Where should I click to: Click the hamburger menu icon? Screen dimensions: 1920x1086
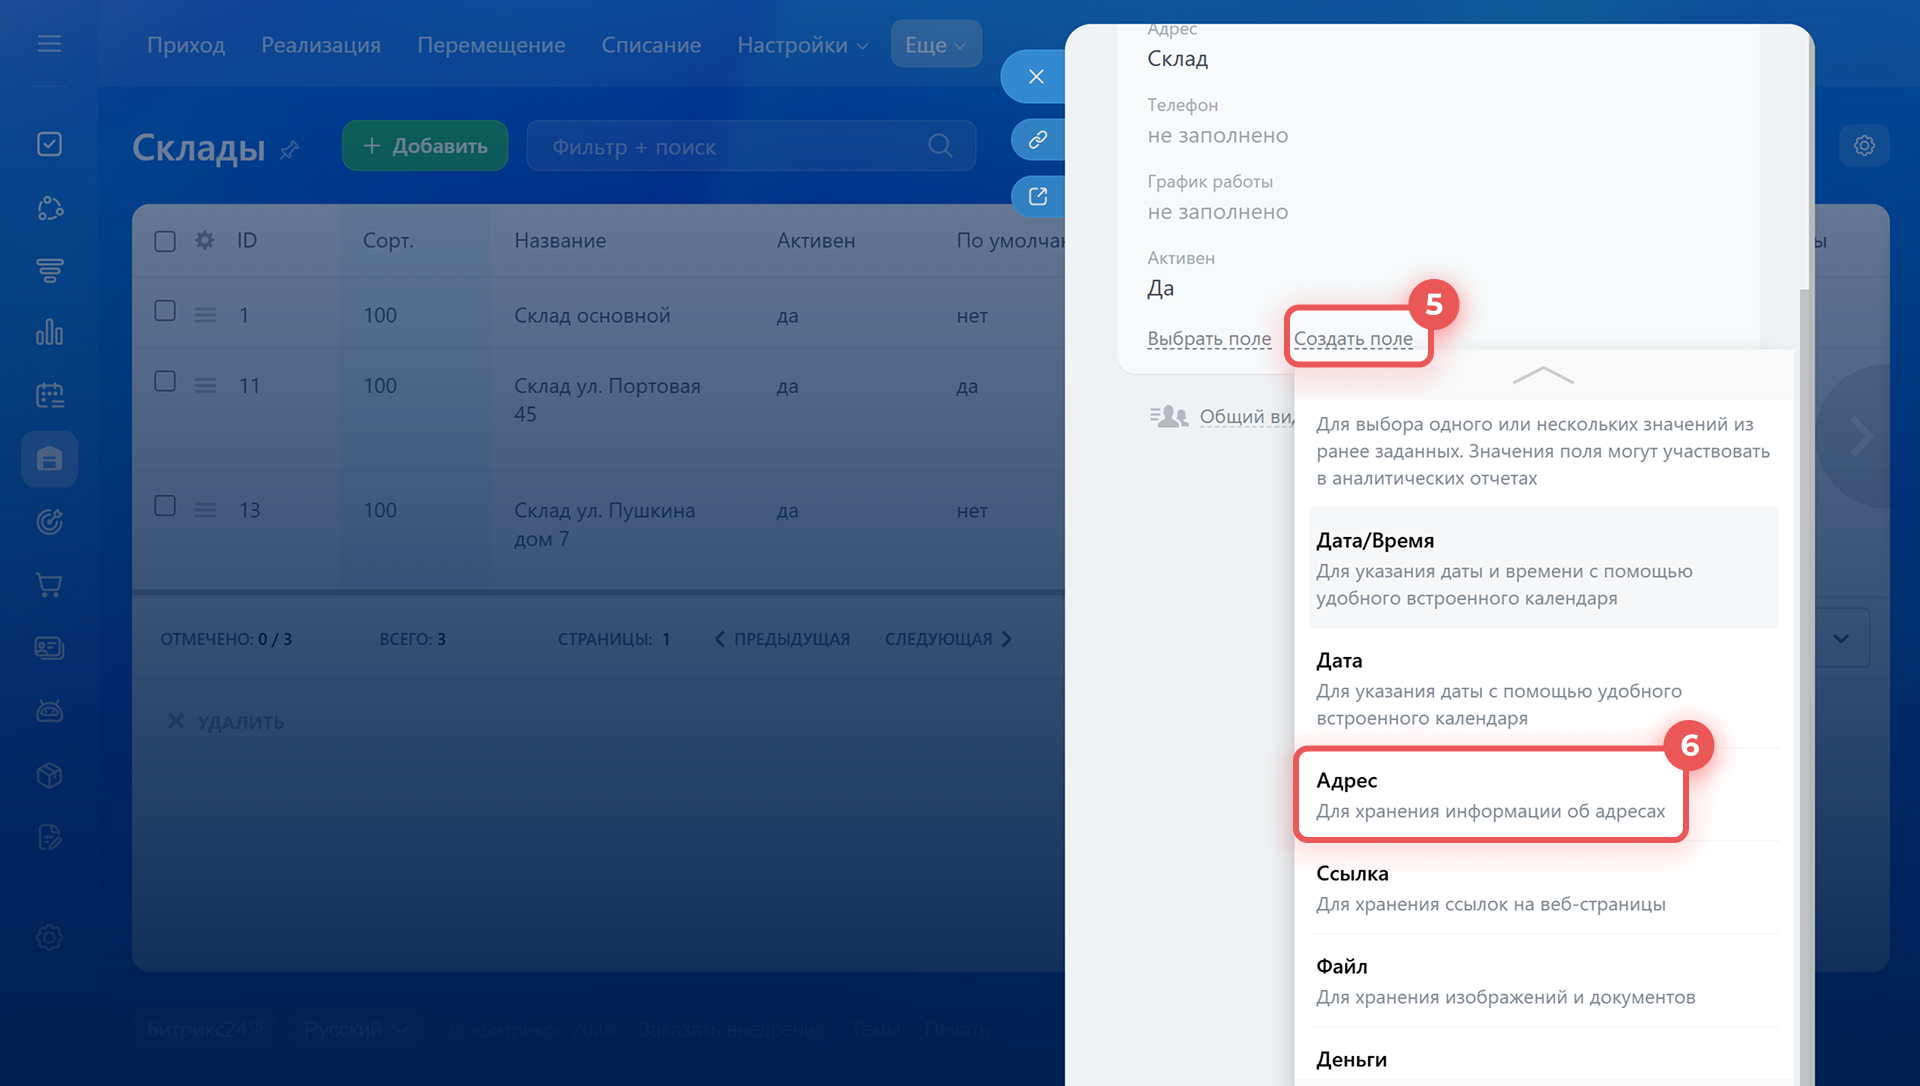point(49,44)
